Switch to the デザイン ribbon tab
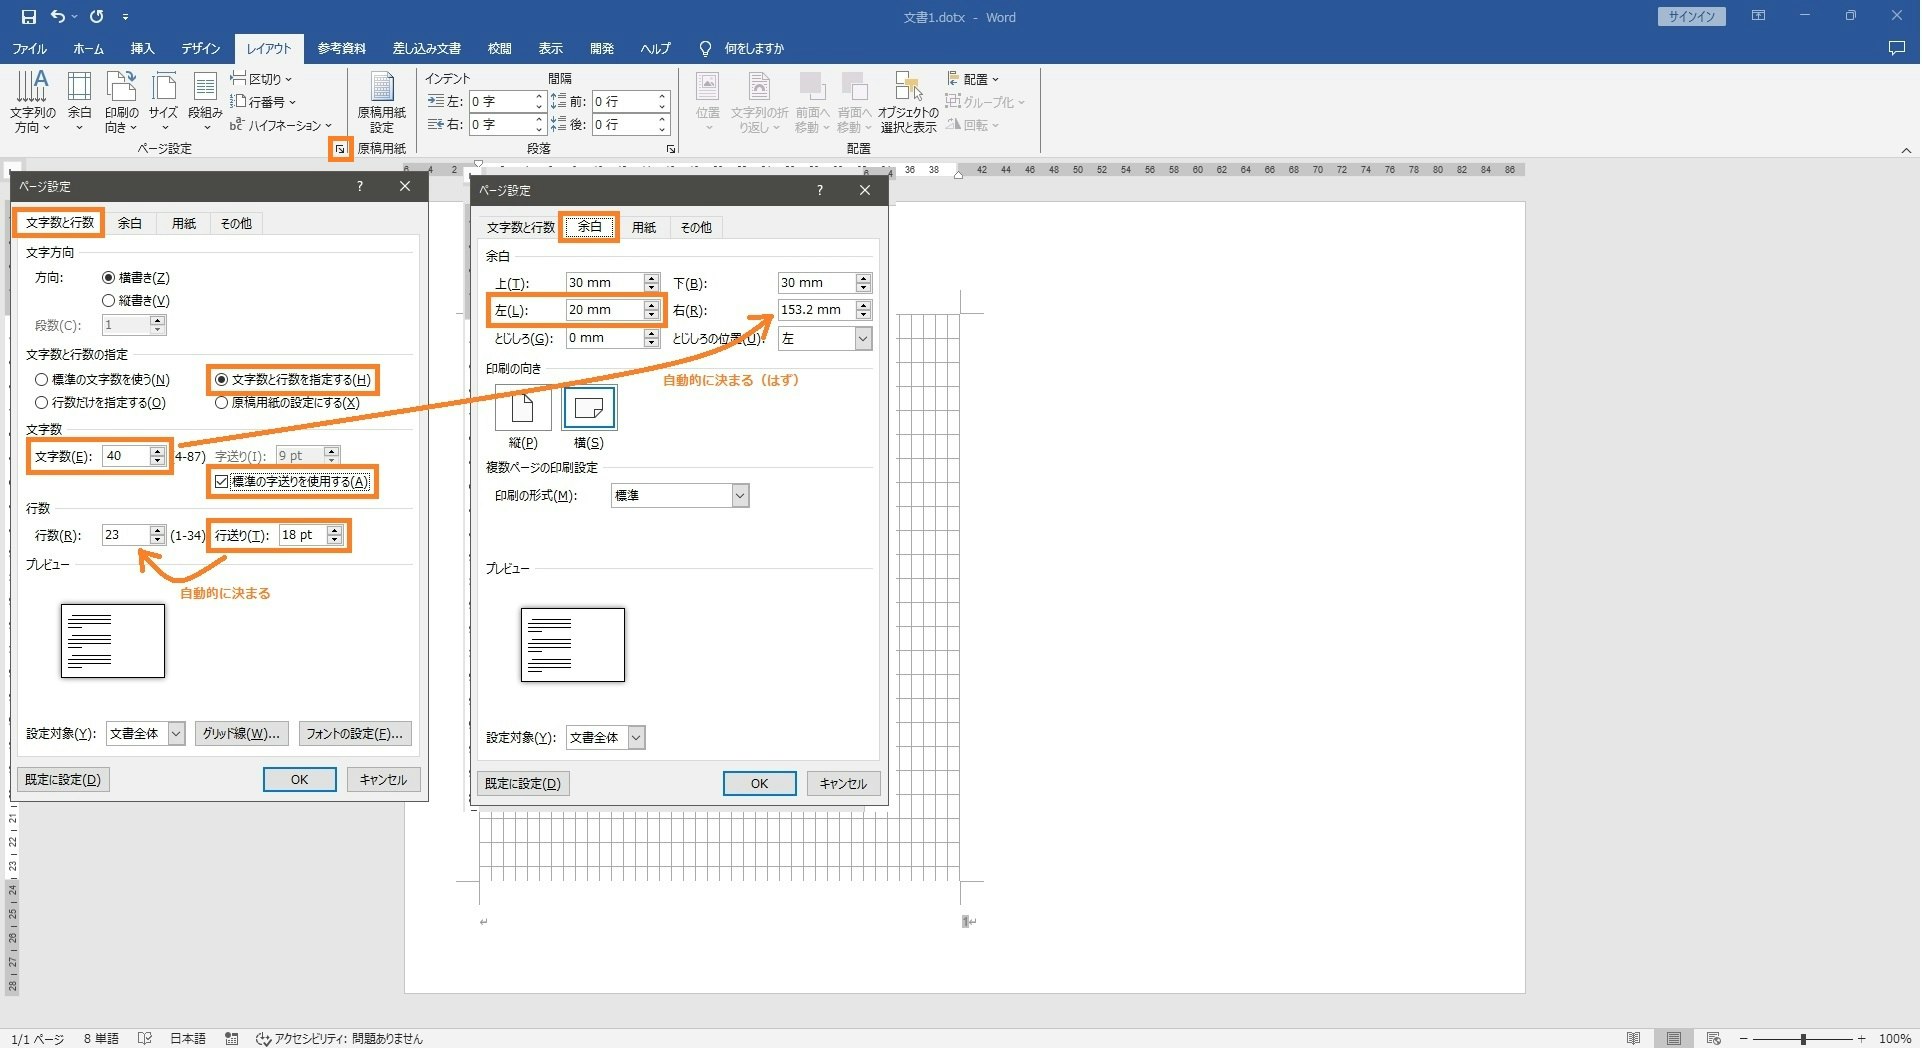Image resolution: width=1922 pixels, height=1048 pixels. (x=201, y=48)
